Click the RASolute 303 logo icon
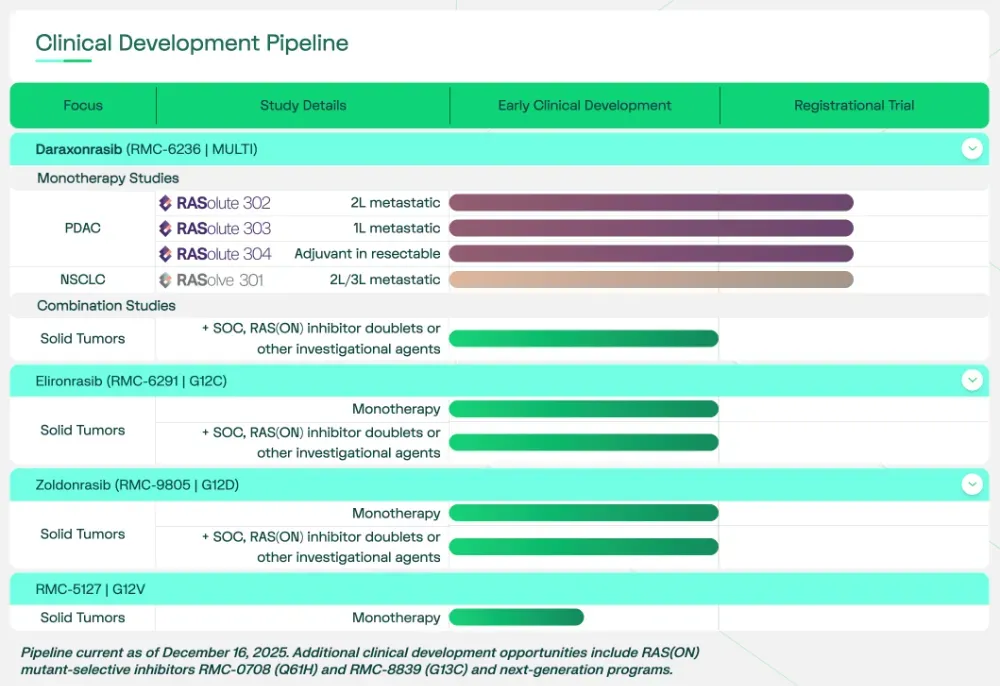The image size is (1000, 686). pos(166,228)
